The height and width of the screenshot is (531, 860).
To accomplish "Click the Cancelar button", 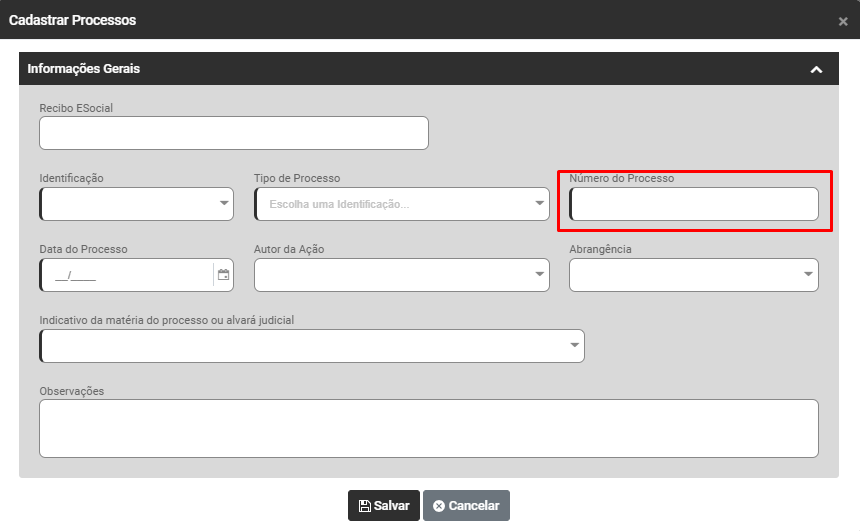I will coord(466,506).
